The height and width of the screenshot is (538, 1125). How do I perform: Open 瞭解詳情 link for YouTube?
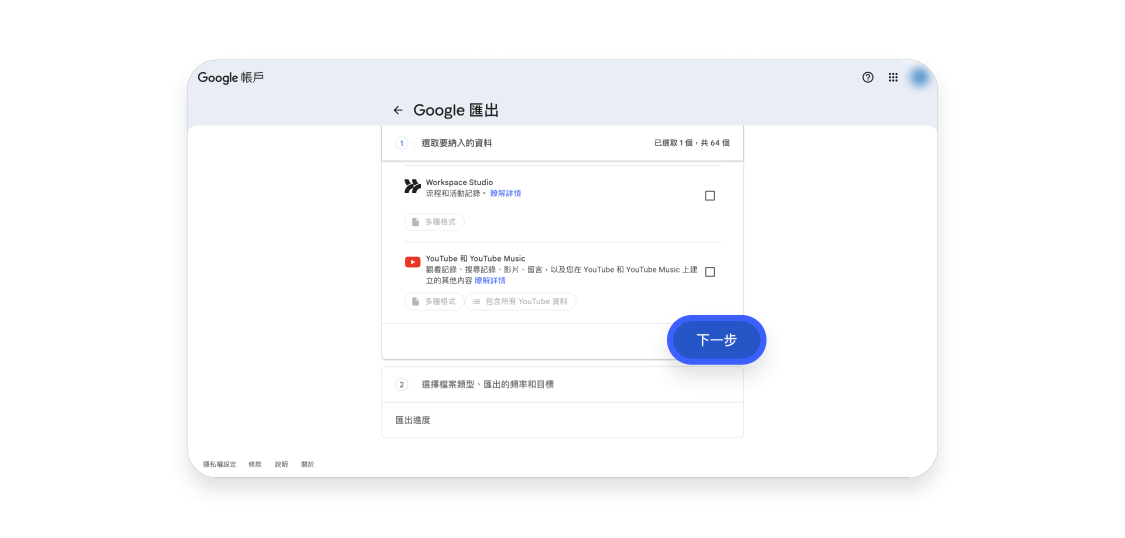[490, 280]
